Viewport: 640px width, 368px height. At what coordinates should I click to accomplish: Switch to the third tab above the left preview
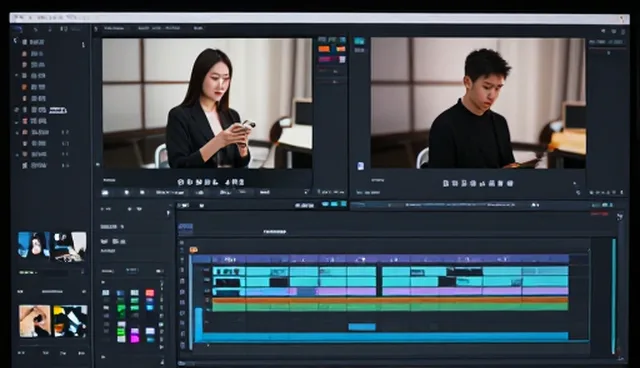(x=198, y=28)
